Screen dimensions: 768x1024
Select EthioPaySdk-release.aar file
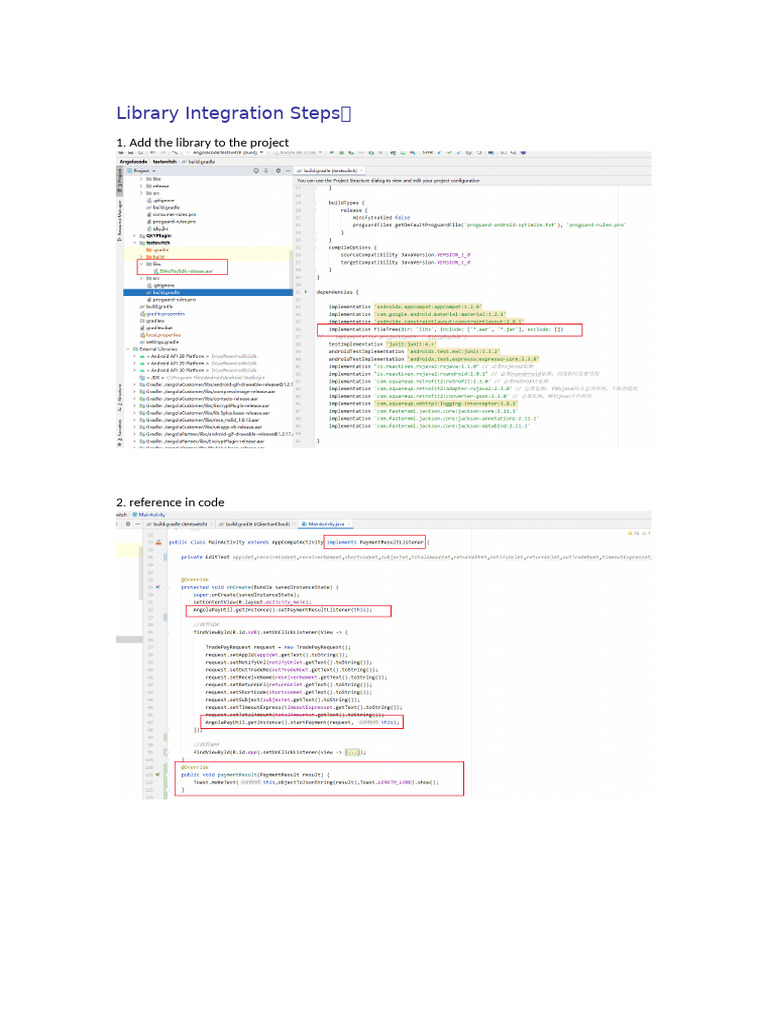(182, 271)
